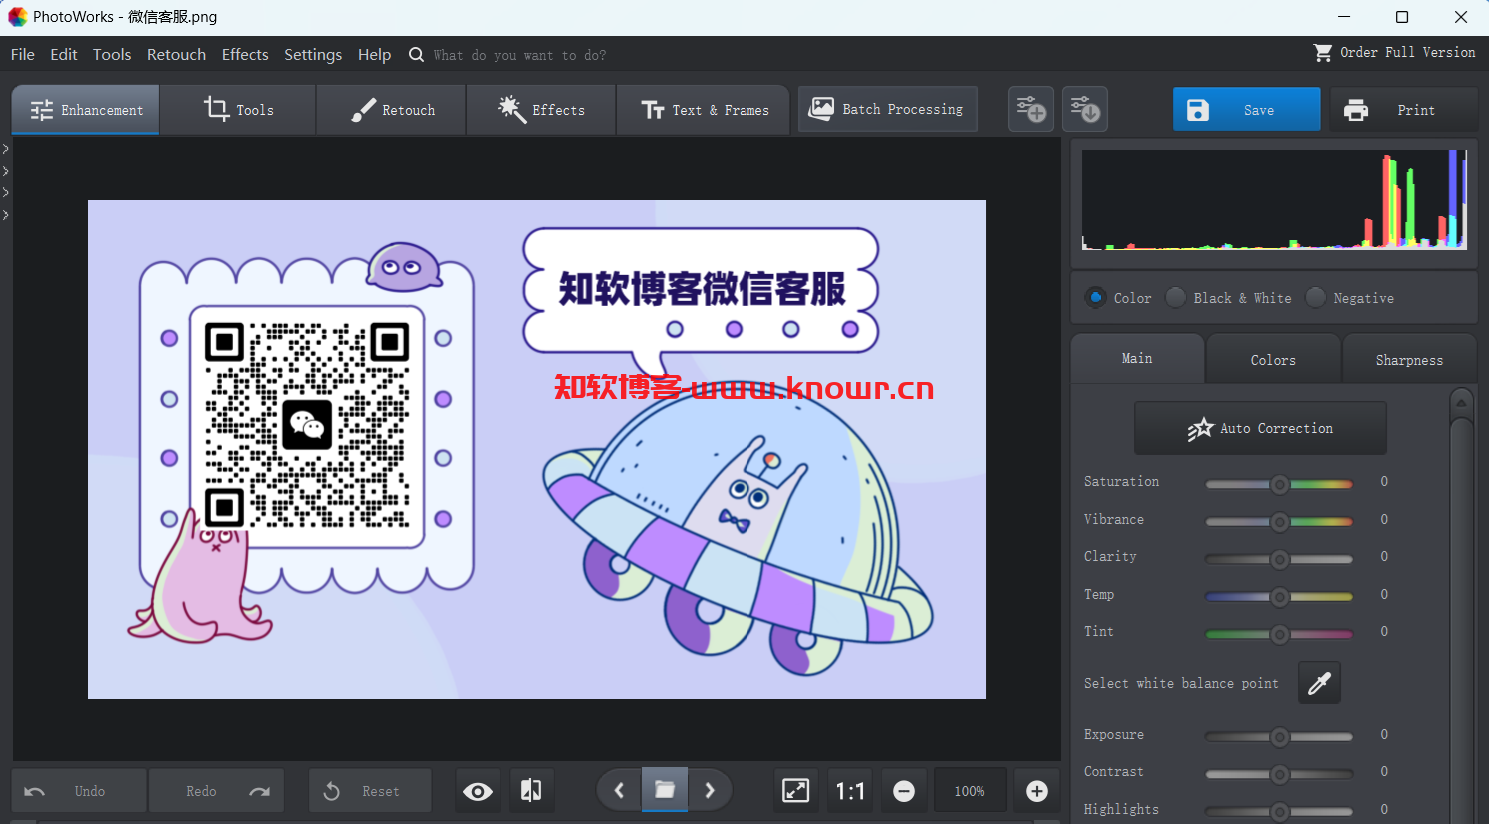Click the add preset sliders icon
This screenshot has width=1489, height=824.
click(1031, 109)
